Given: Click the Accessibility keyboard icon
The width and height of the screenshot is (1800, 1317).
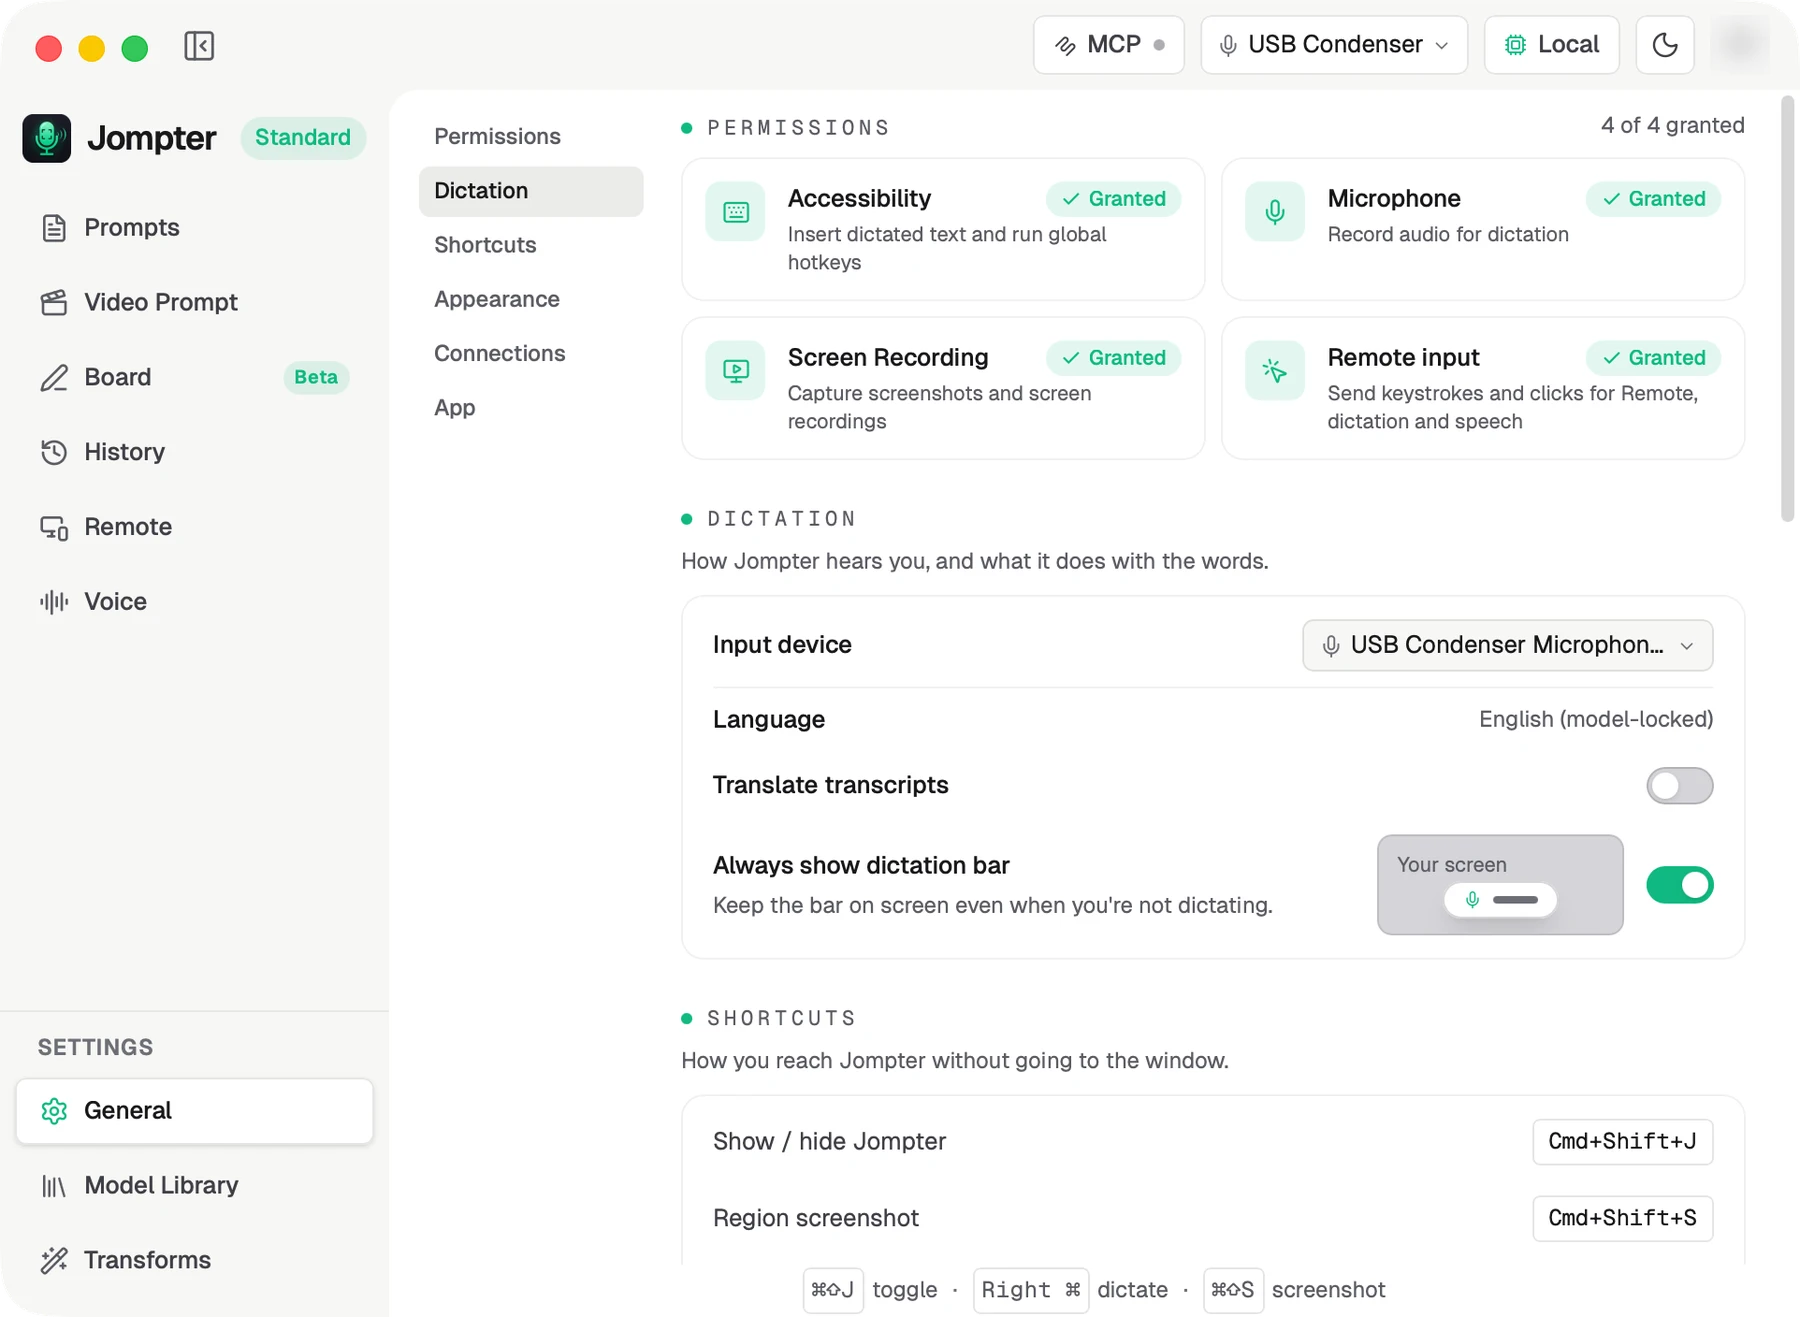Looking at the screenshot, I should [736, 212].
